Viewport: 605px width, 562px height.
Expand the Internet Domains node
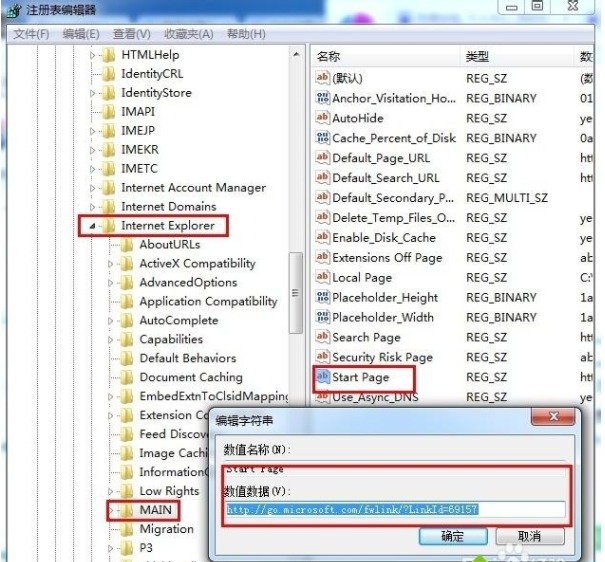coord(92,207)
